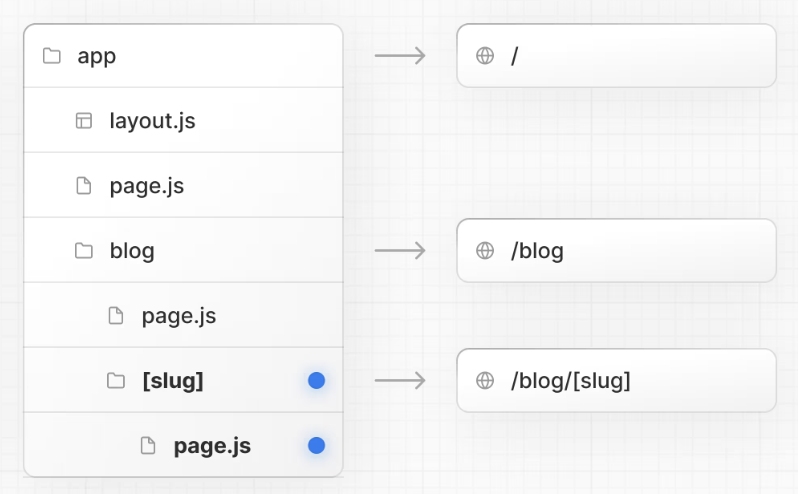The height and width of the screenshot is (494, 798).
Task: Click the / route URL box
Action: coord(616,56)
